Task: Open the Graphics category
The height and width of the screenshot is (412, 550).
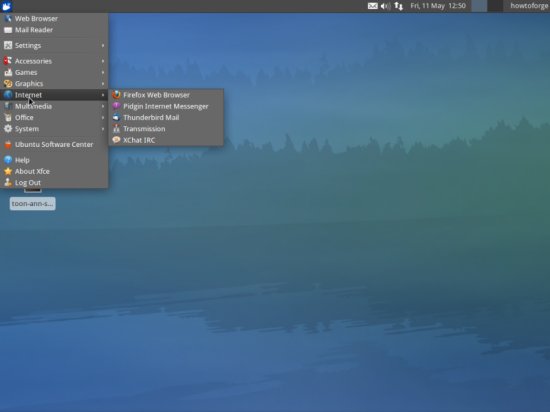Action: click(x=54, y=83)
